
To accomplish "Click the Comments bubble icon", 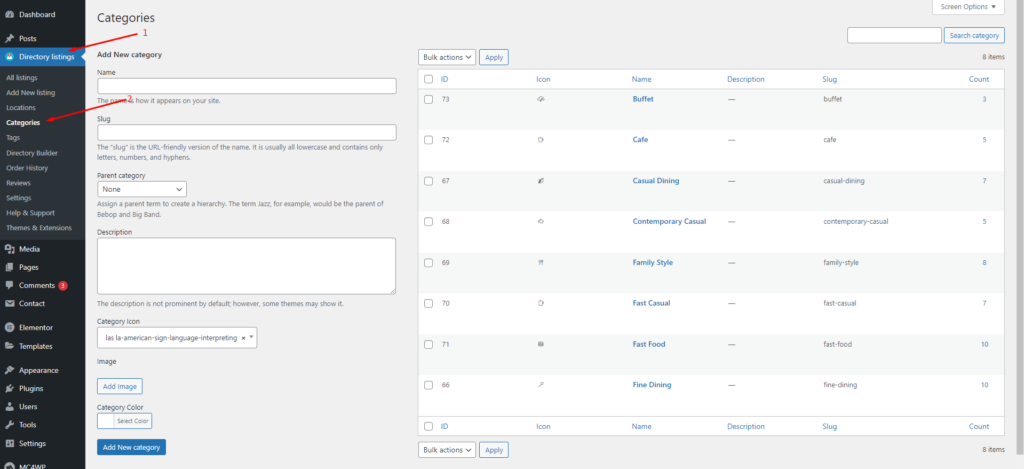I will [x=10, y=285].
